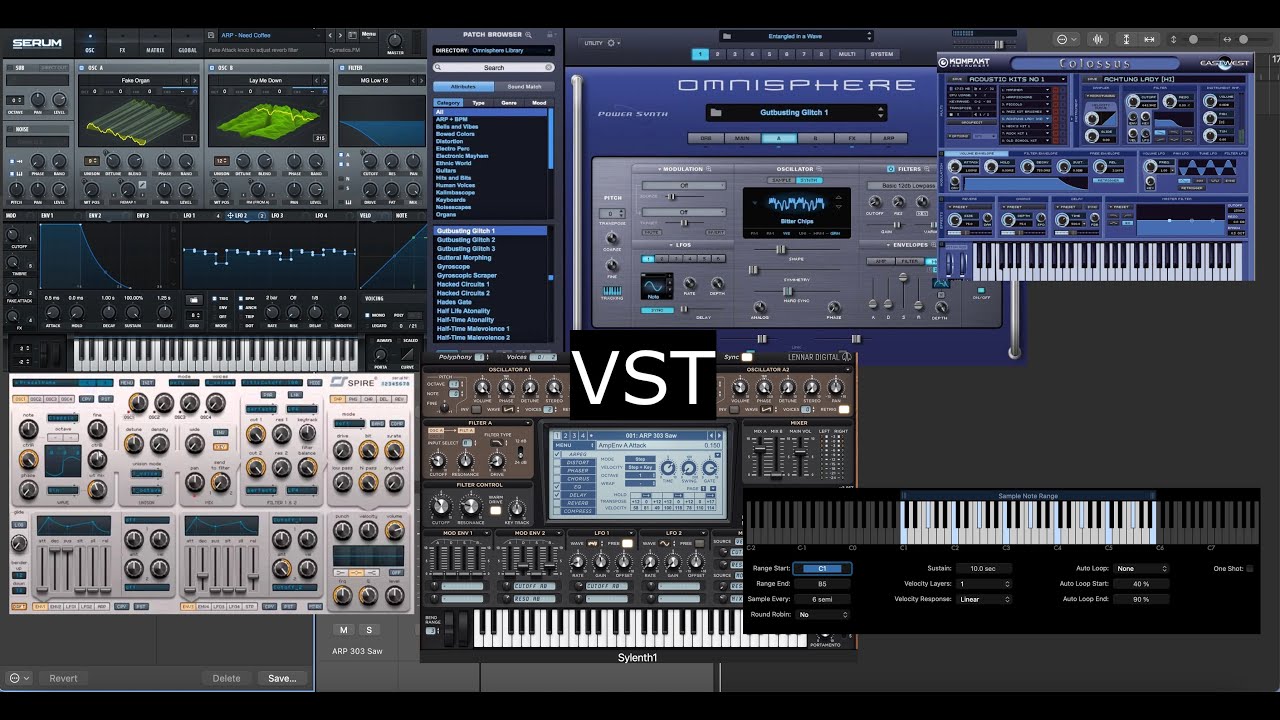This screenshot has height=720, width=1280.
Task: Enable the Serum Noise oscillator
Action: tap(10, 127)
